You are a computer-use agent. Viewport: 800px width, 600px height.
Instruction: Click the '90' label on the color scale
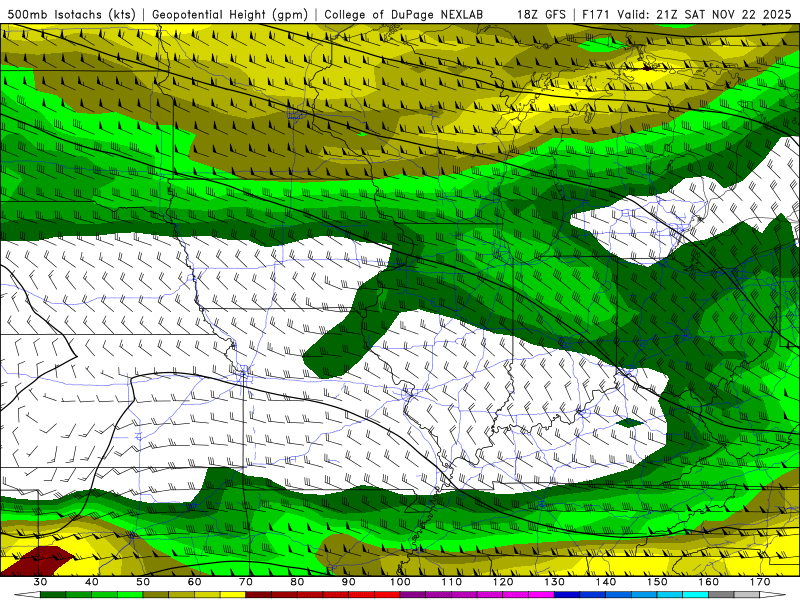[348, 582]
